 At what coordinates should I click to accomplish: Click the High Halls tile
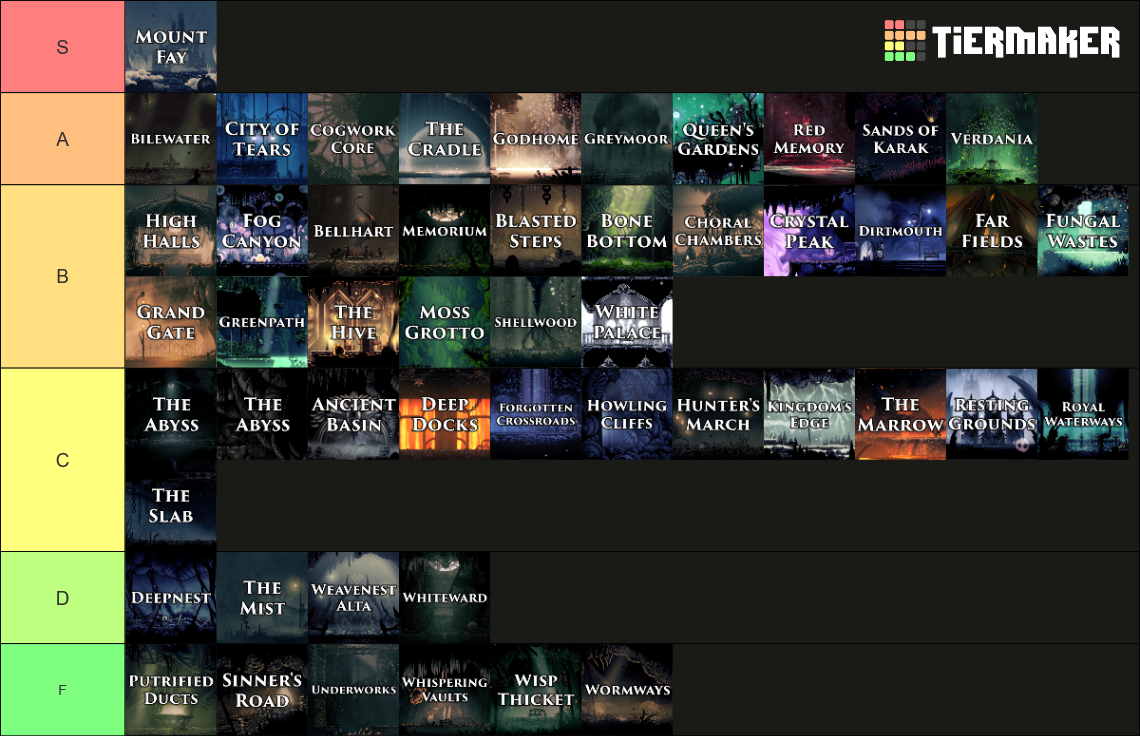tap(171, 231)
